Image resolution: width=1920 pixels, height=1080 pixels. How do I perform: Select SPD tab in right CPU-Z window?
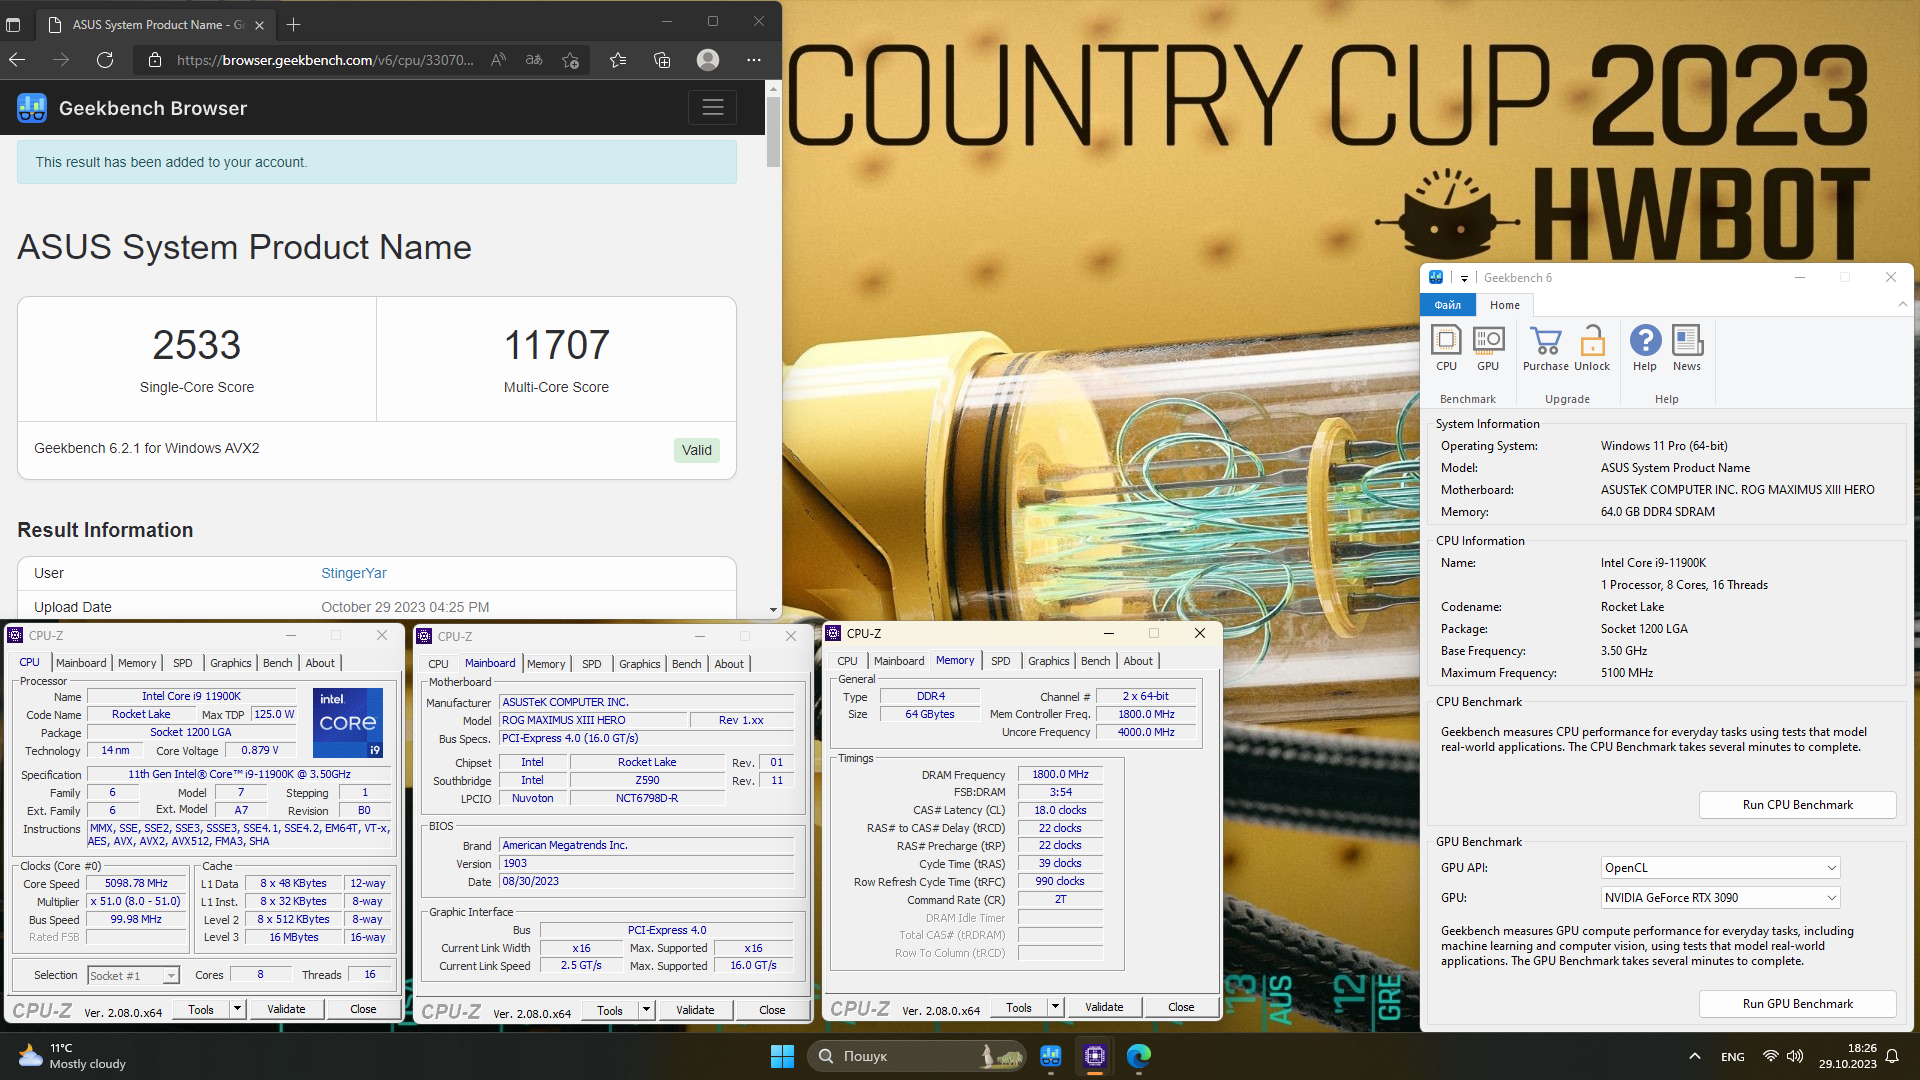(x=1000, y=661)
